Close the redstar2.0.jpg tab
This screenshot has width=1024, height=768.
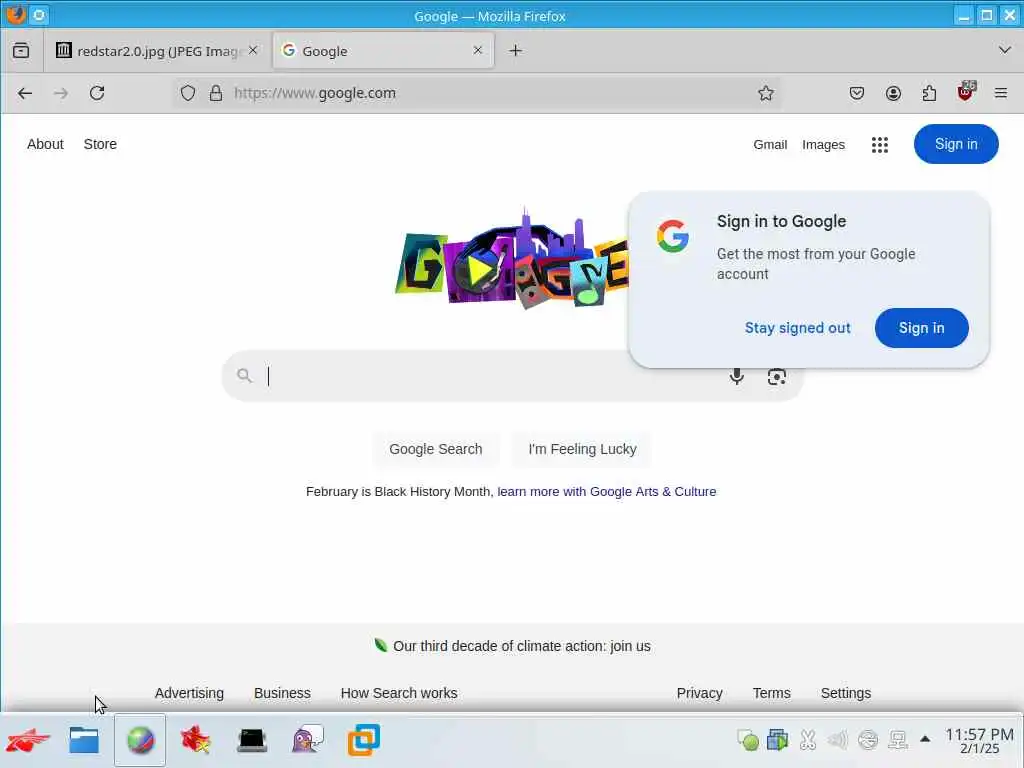(x=253, y=50)
